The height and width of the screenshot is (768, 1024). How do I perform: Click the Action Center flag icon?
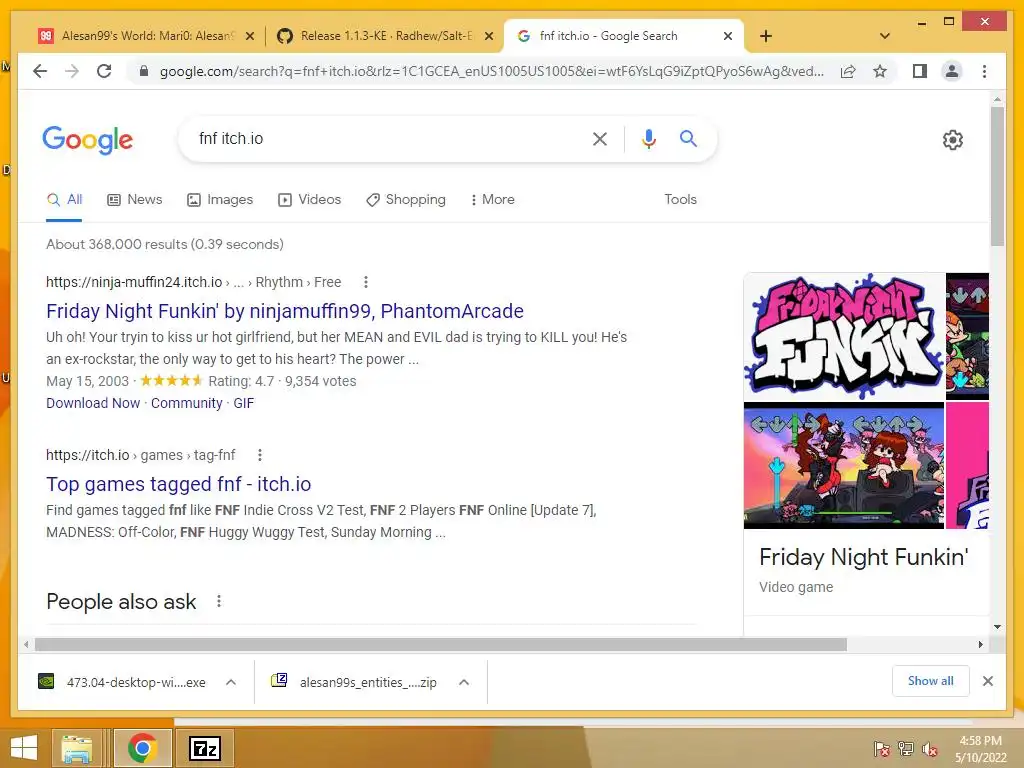(882, 749)
